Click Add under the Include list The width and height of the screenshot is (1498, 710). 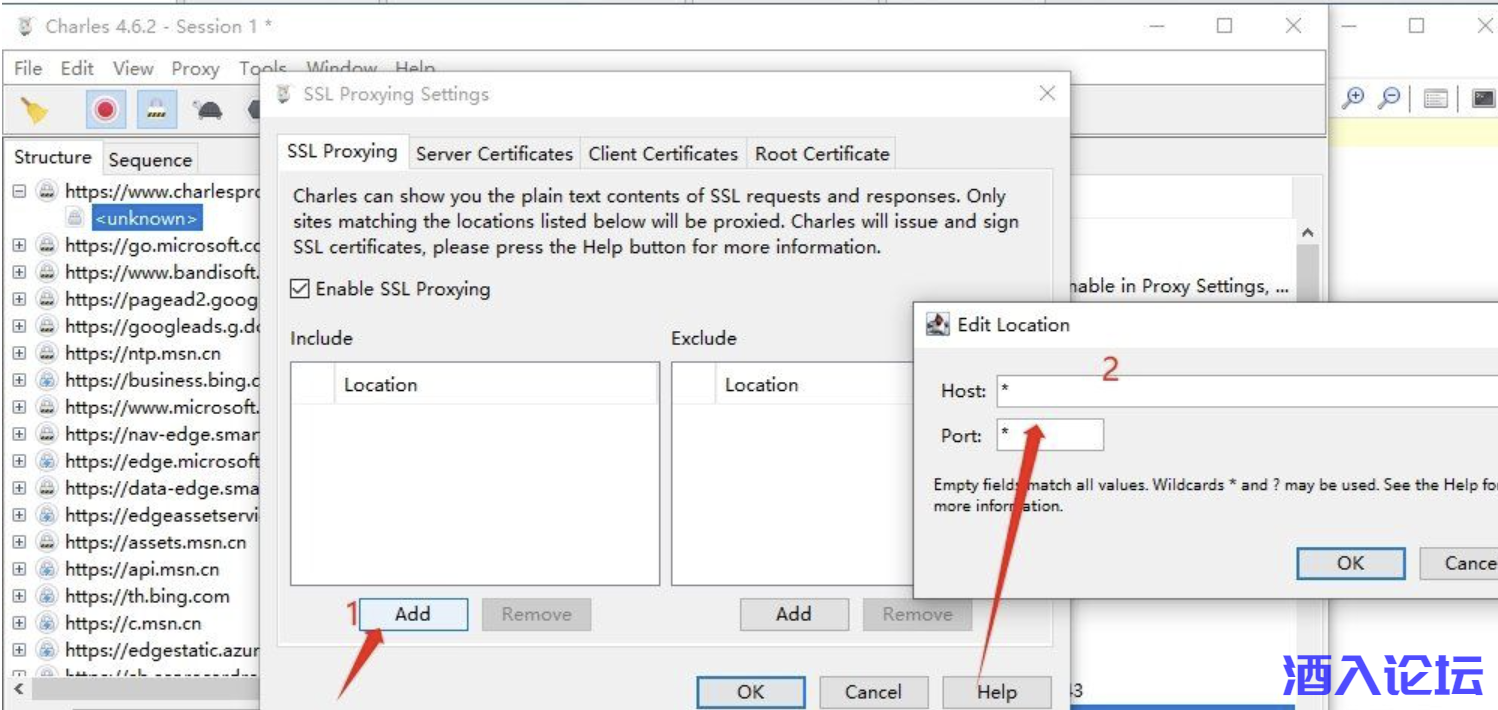pos(412,614)
